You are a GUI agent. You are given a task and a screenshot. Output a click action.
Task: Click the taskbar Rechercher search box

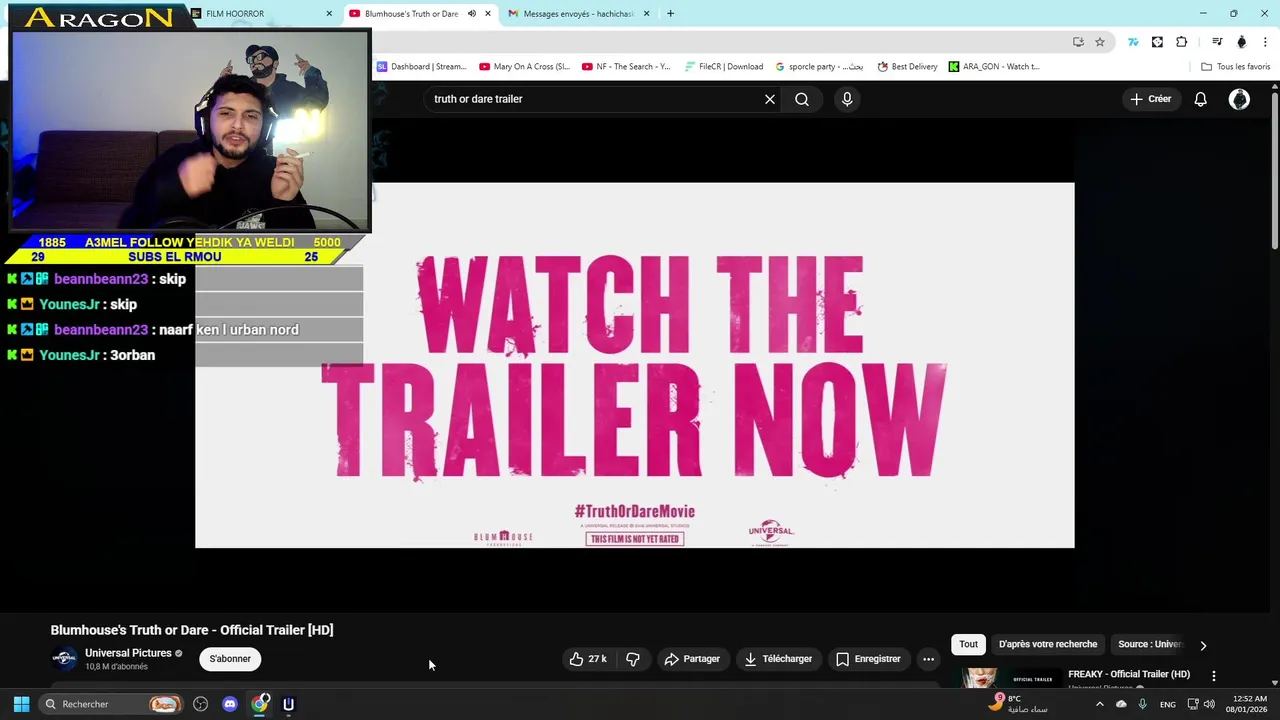112,704
